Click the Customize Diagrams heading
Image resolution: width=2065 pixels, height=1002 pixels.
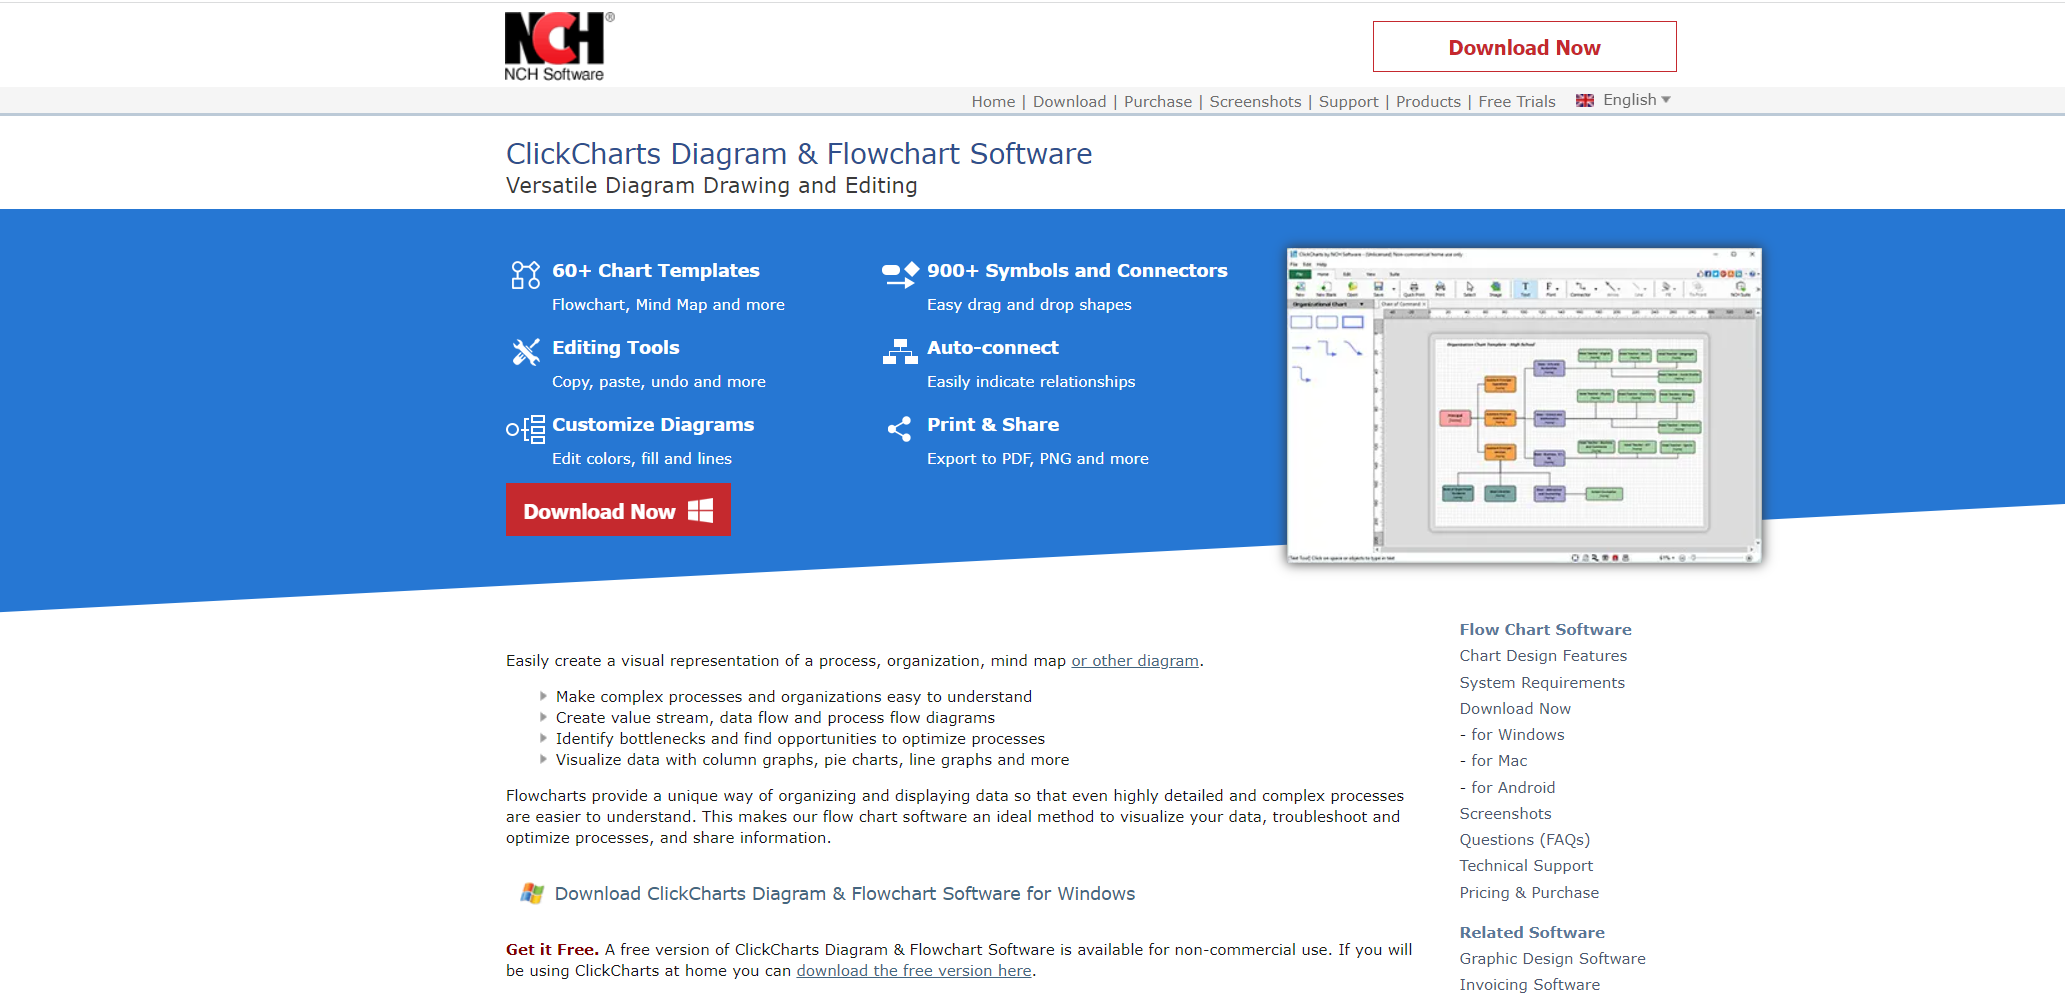(653, 425)
